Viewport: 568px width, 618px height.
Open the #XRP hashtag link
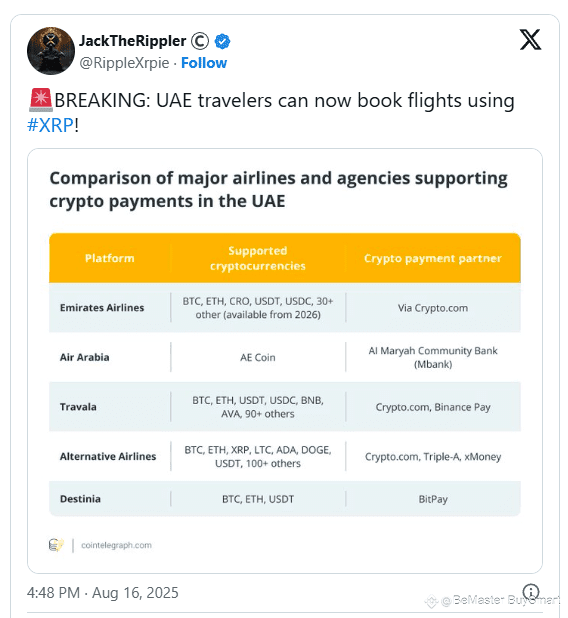point(50,125)
